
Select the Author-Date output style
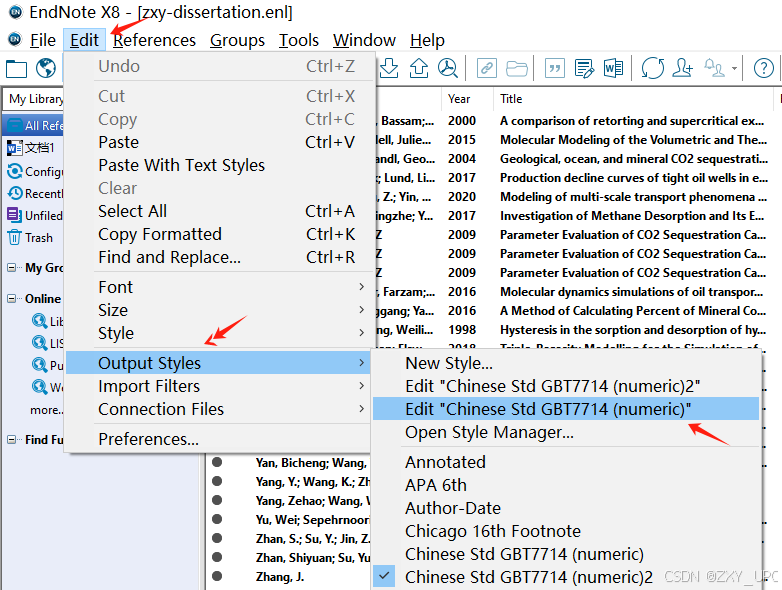point(566,508)
